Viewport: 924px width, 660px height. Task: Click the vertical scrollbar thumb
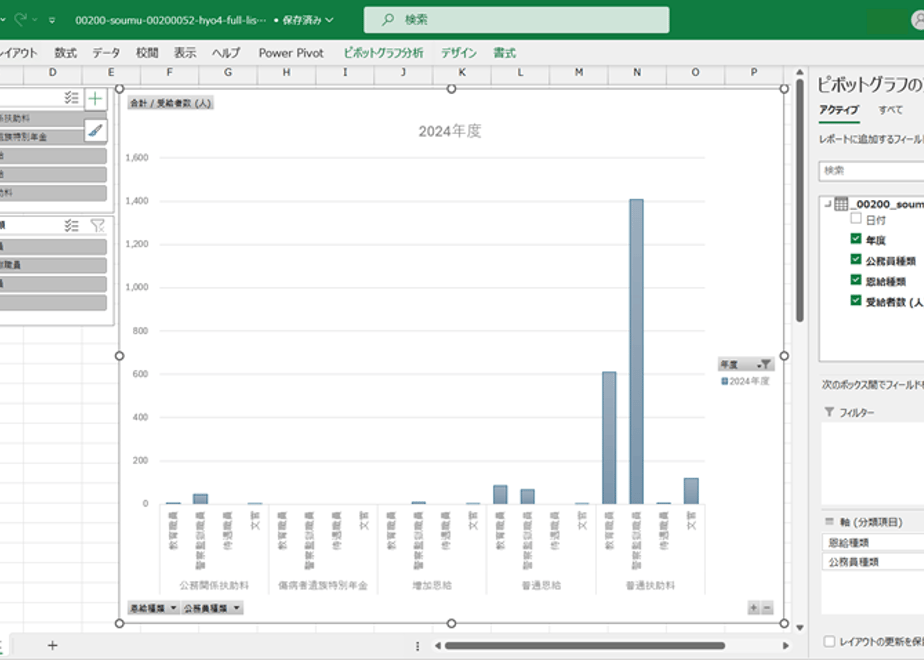800,200
